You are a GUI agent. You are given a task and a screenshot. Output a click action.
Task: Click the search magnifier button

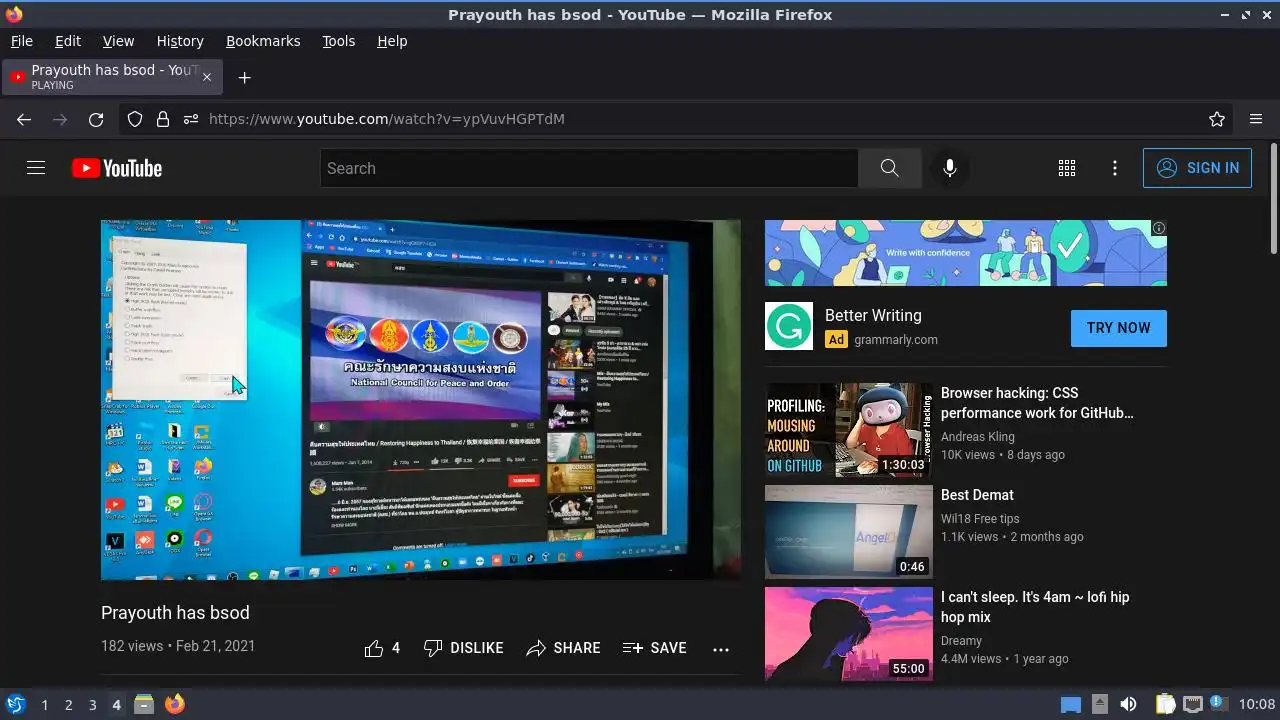[889, 168]
